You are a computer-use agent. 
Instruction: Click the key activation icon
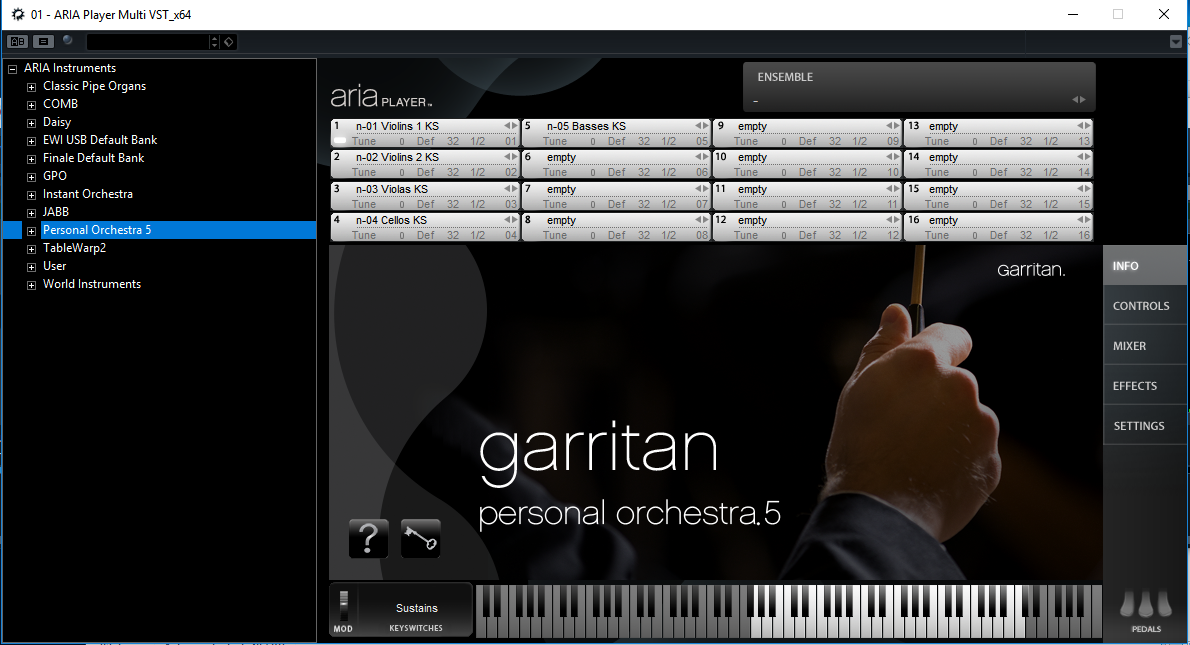[x=420, y=539]
